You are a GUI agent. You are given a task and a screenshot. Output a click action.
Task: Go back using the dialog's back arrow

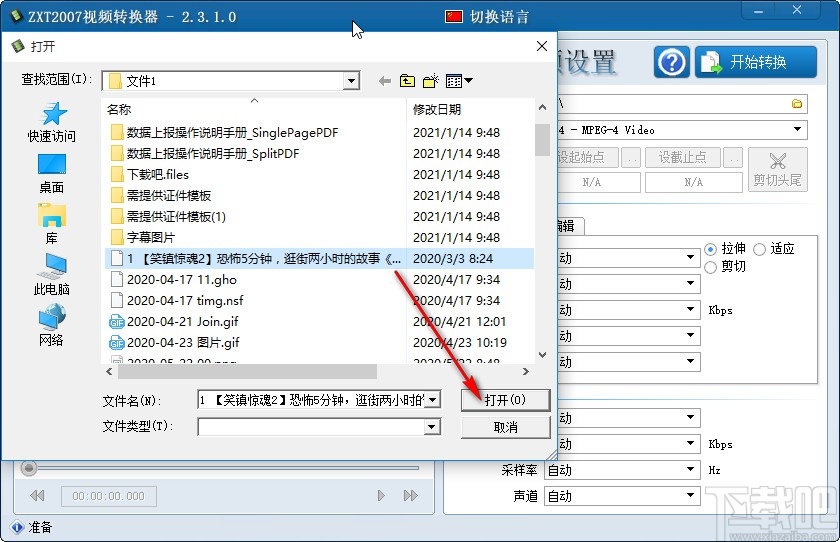pos(384,81)
